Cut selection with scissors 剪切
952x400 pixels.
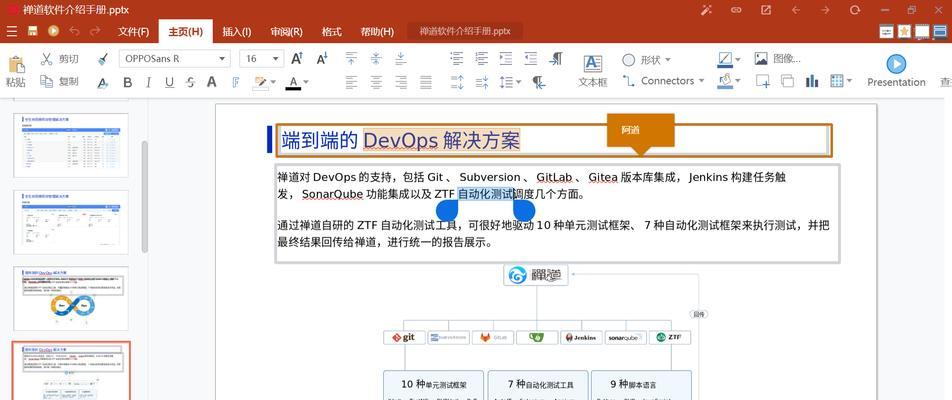pyautogui.click(x=60, y=59)
